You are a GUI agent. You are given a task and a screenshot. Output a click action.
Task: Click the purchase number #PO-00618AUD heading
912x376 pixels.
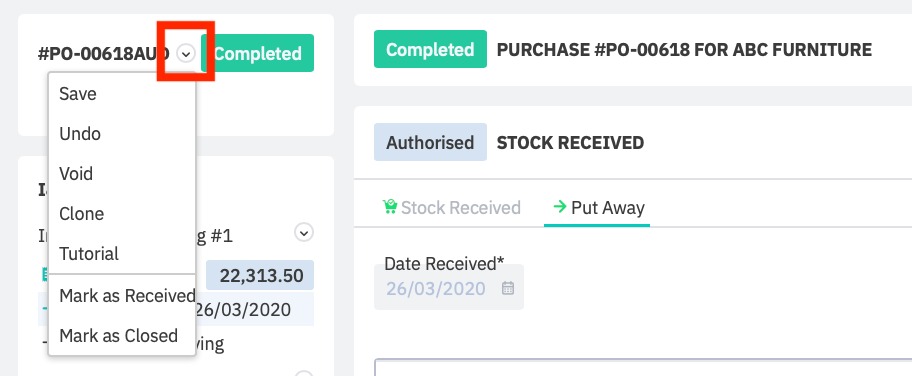coord(104,54)
